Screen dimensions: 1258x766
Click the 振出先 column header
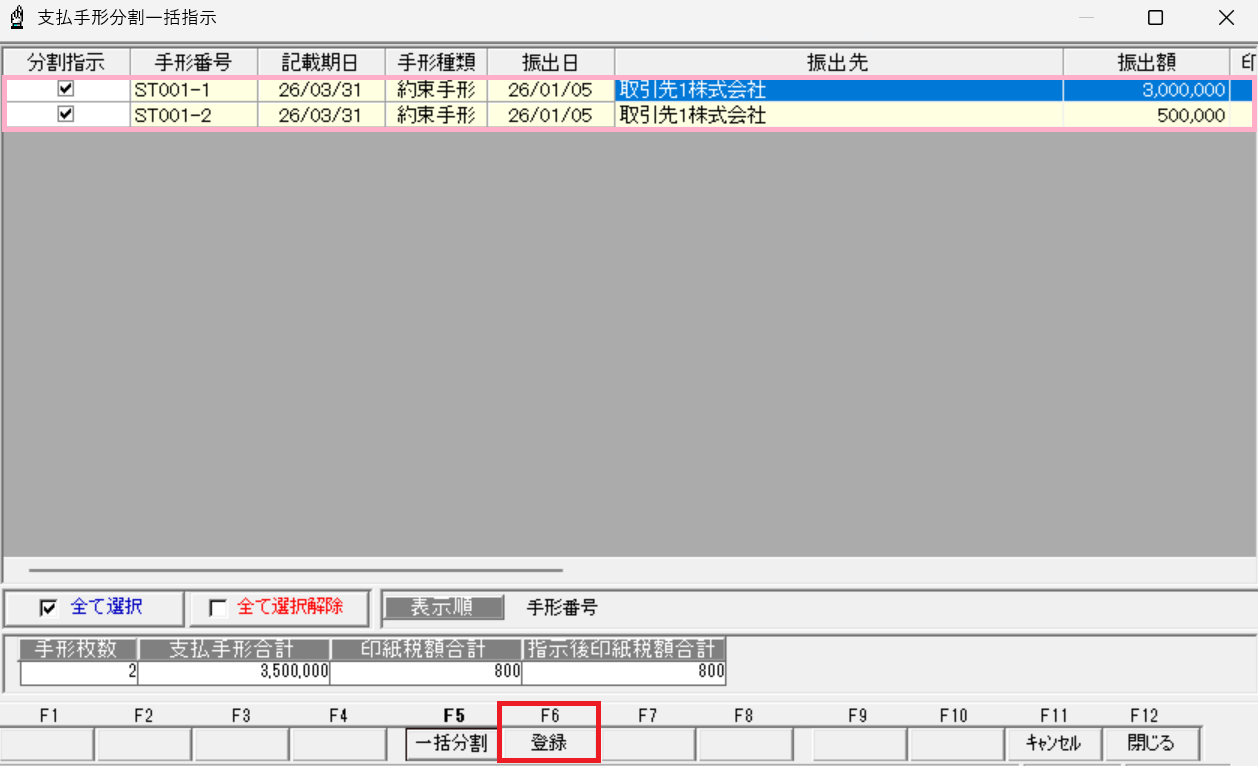(837, 61)
